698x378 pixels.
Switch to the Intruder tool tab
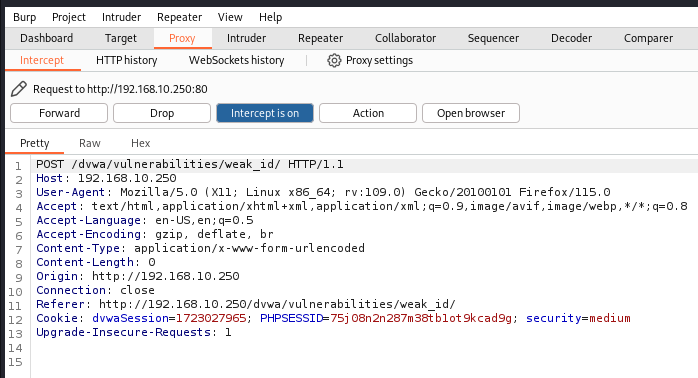point(246,38)
